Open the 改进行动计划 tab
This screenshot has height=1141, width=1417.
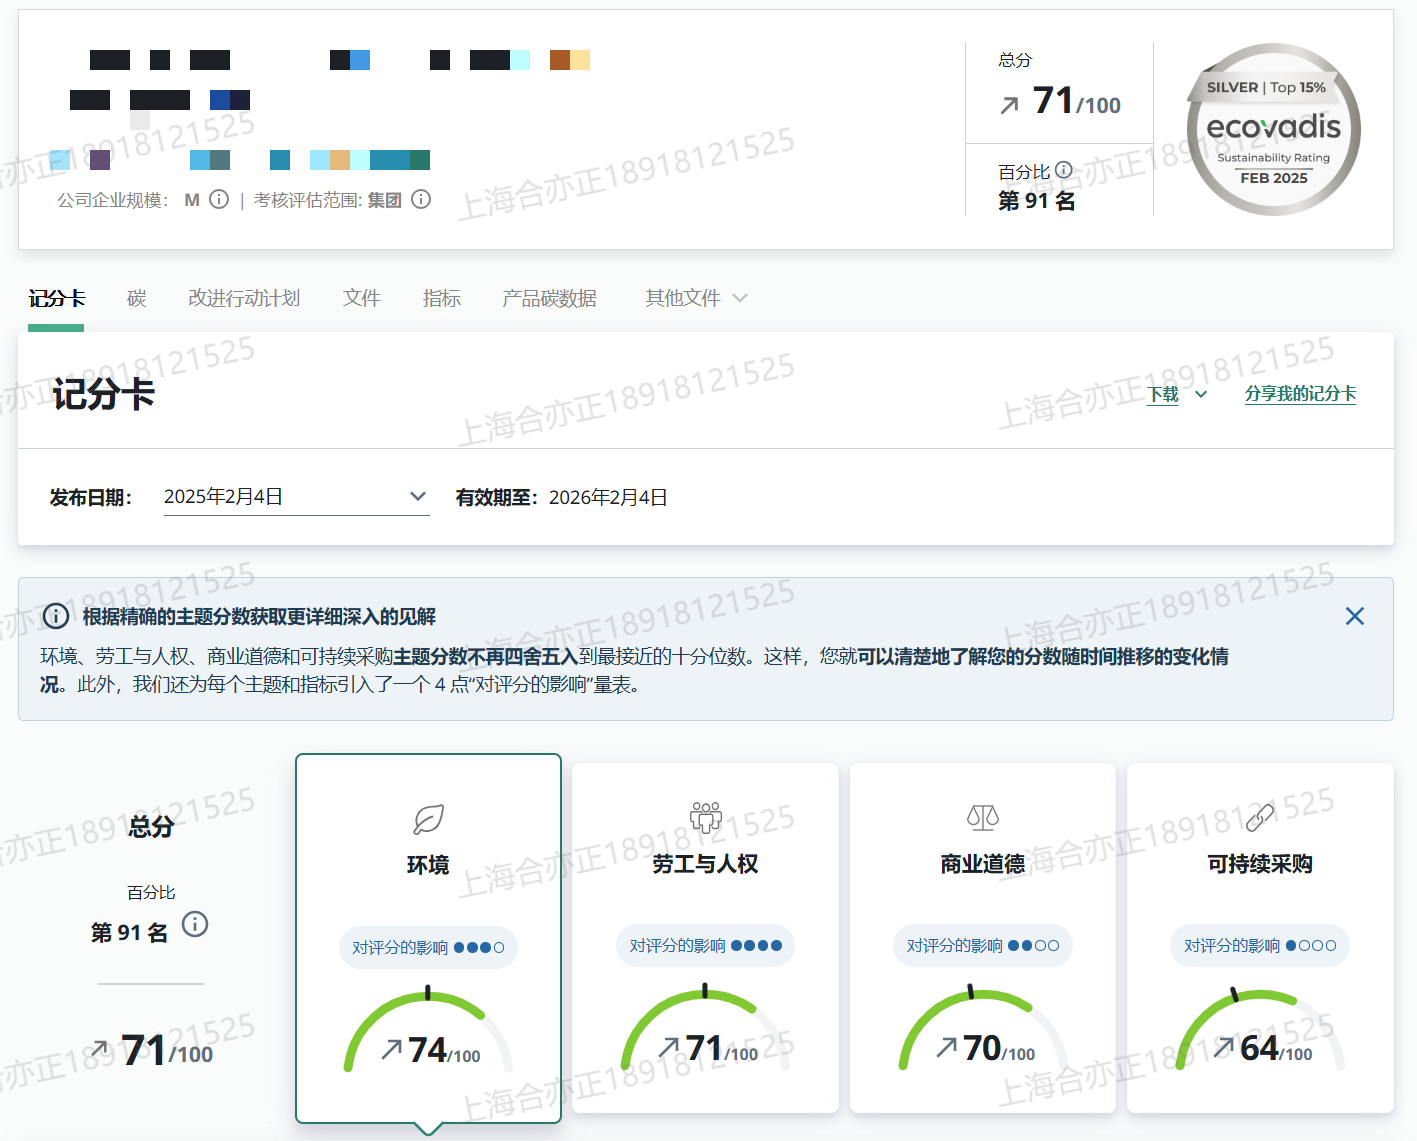click(244, 298)
